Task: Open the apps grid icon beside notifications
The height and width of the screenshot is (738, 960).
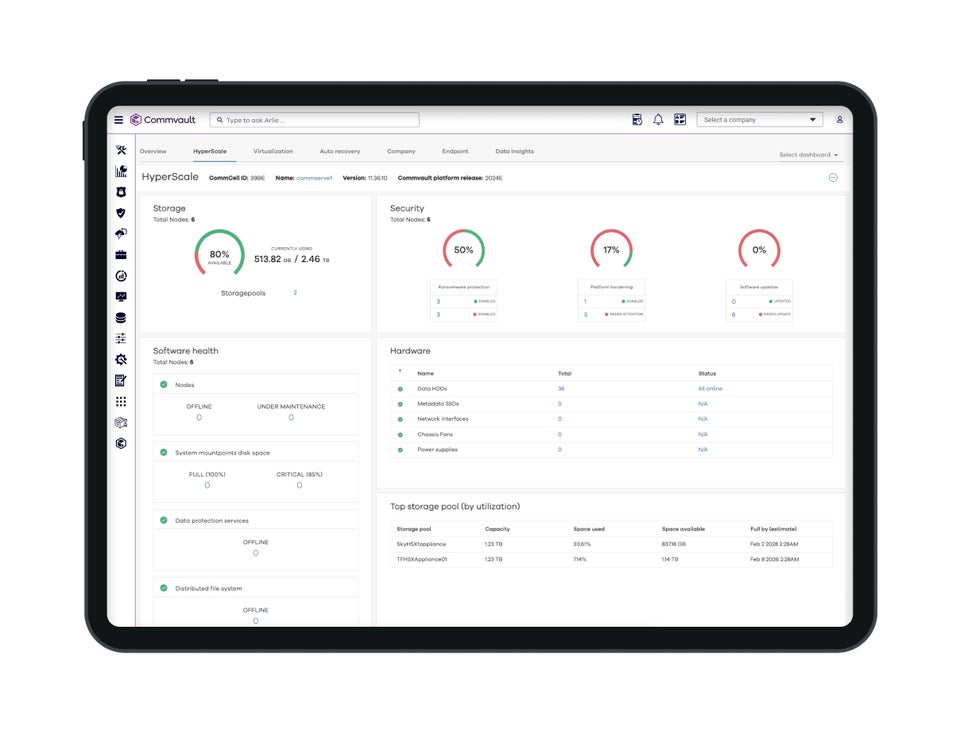Action: tap(679, 118)
